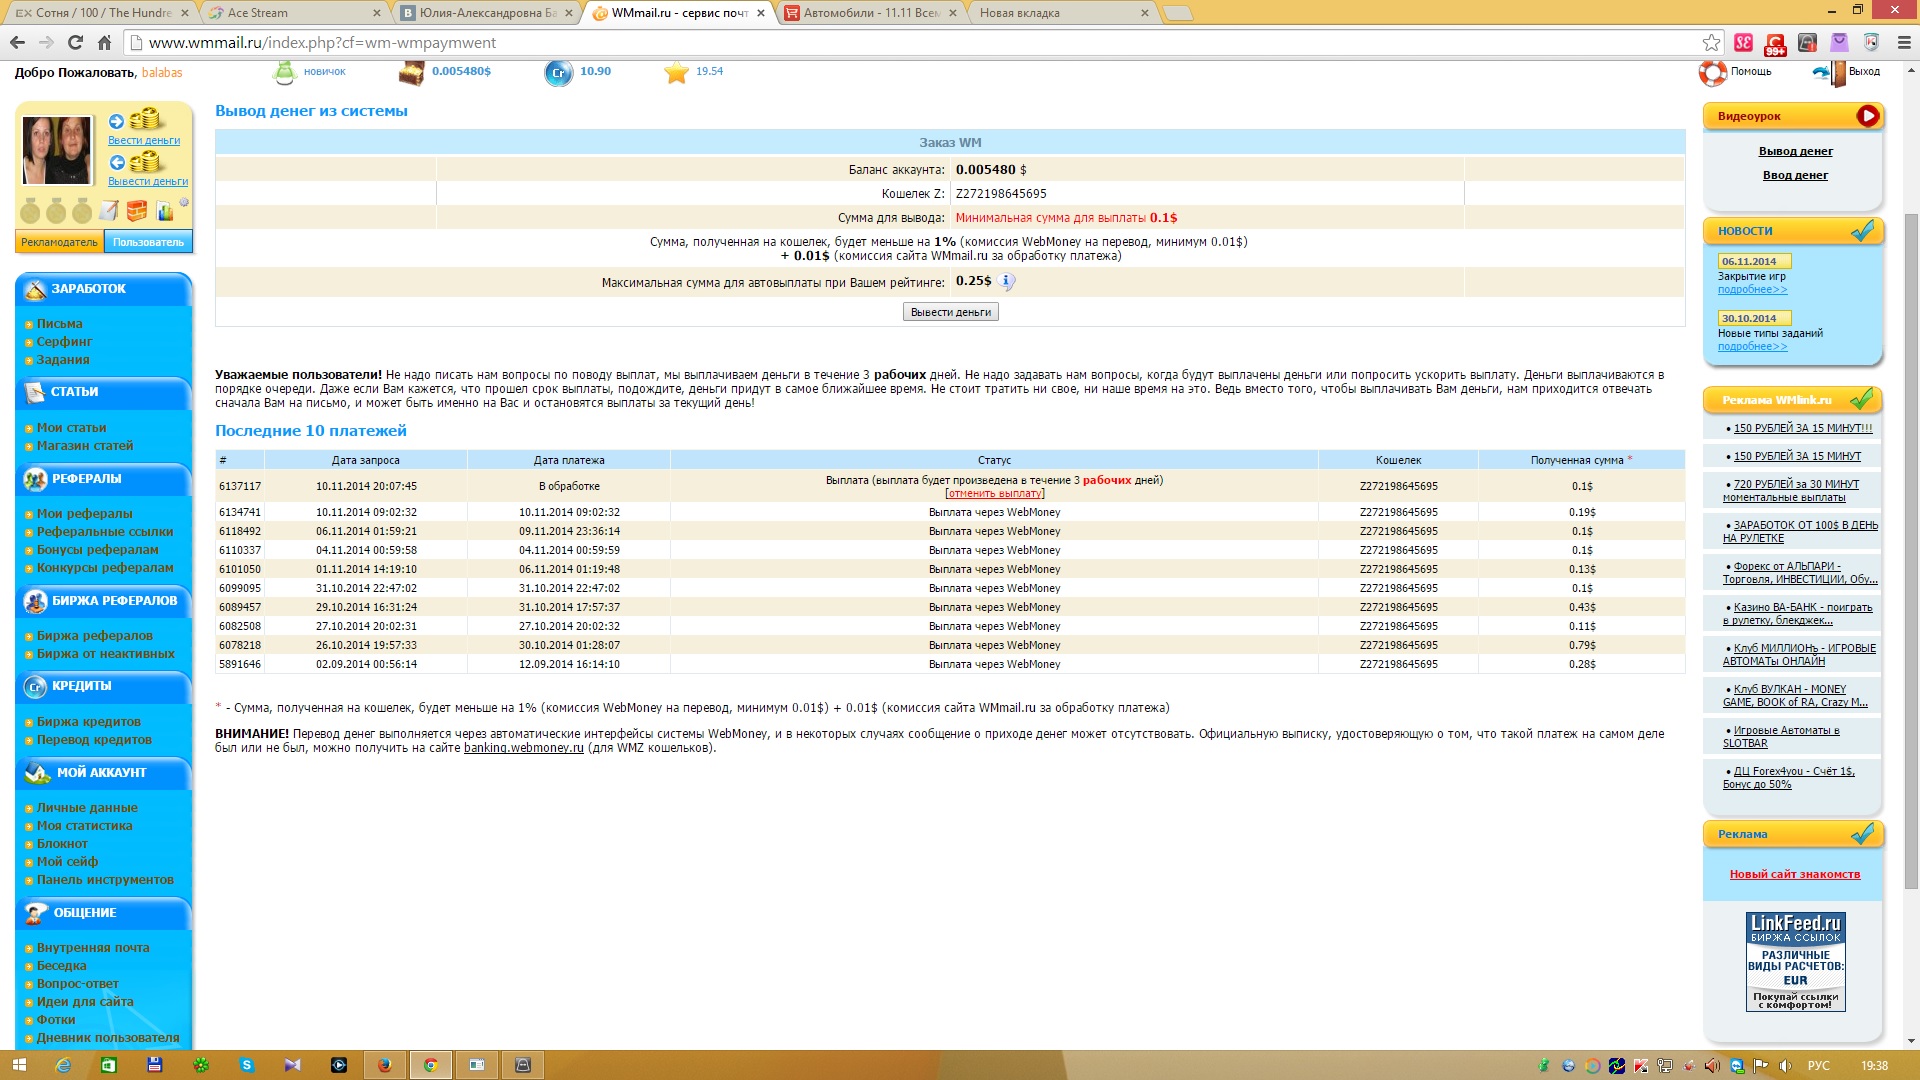The width and height of the screenshot is (1920, 1080).
Task: Open Серфинг in the sidebar
Action: 64,342
